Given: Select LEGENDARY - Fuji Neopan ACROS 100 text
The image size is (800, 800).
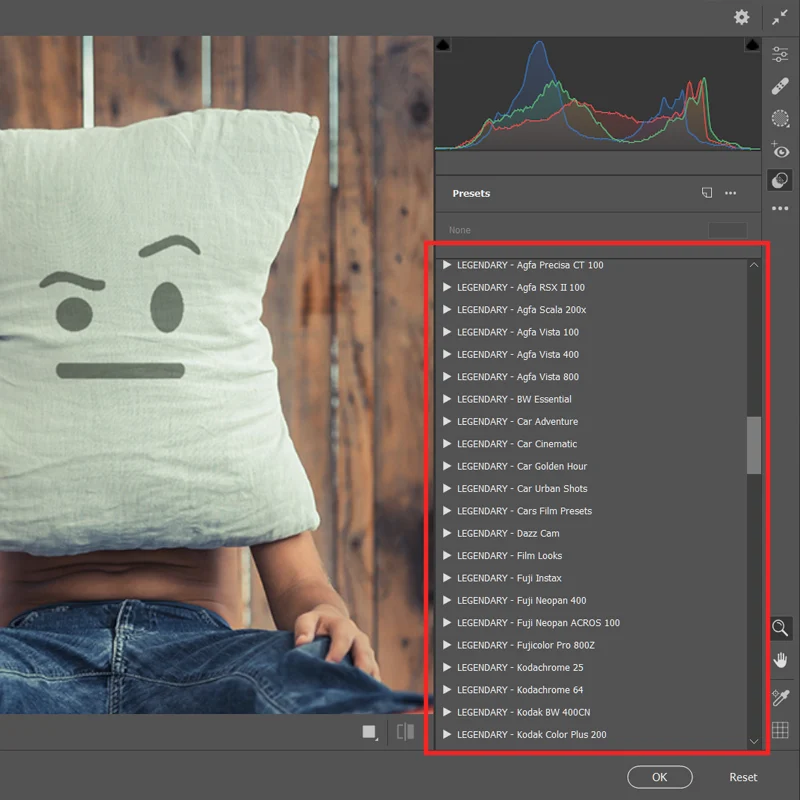Looking at the screenshot, I should pyautogui.click(x=538, y=623).
